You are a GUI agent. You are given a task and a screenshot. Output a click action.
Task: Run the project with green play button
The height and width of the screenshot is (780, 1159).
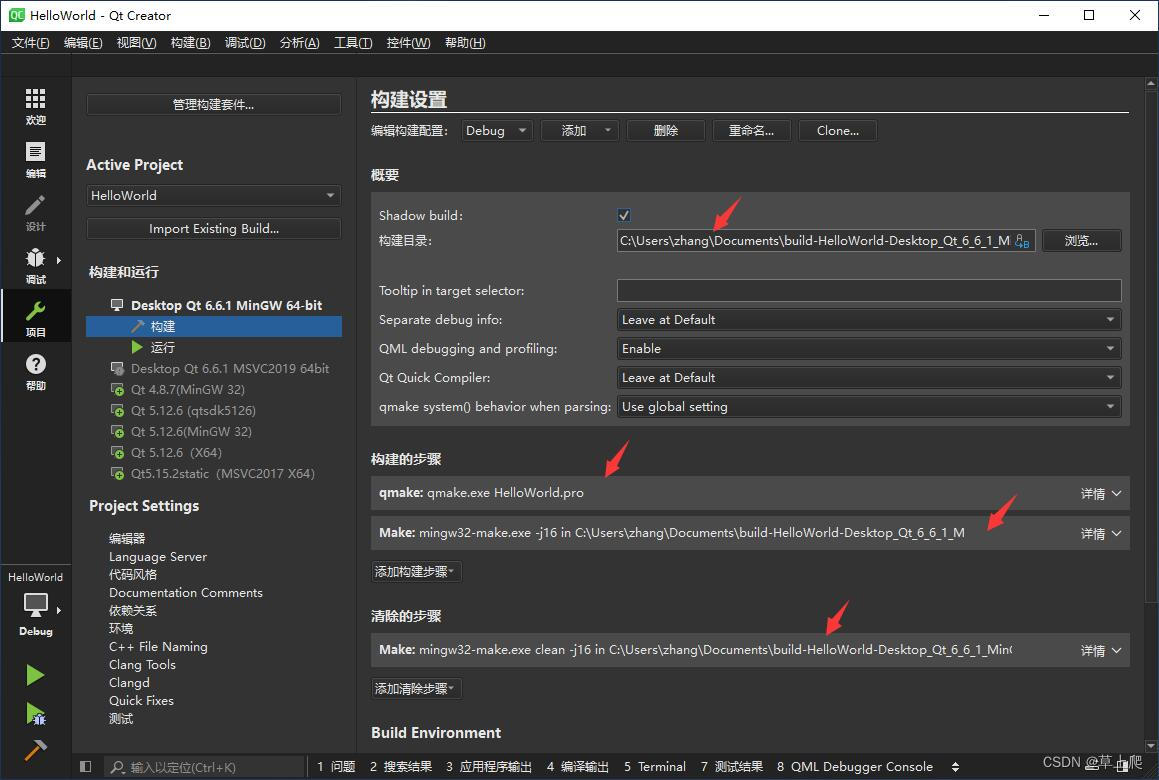pos(35,674)
